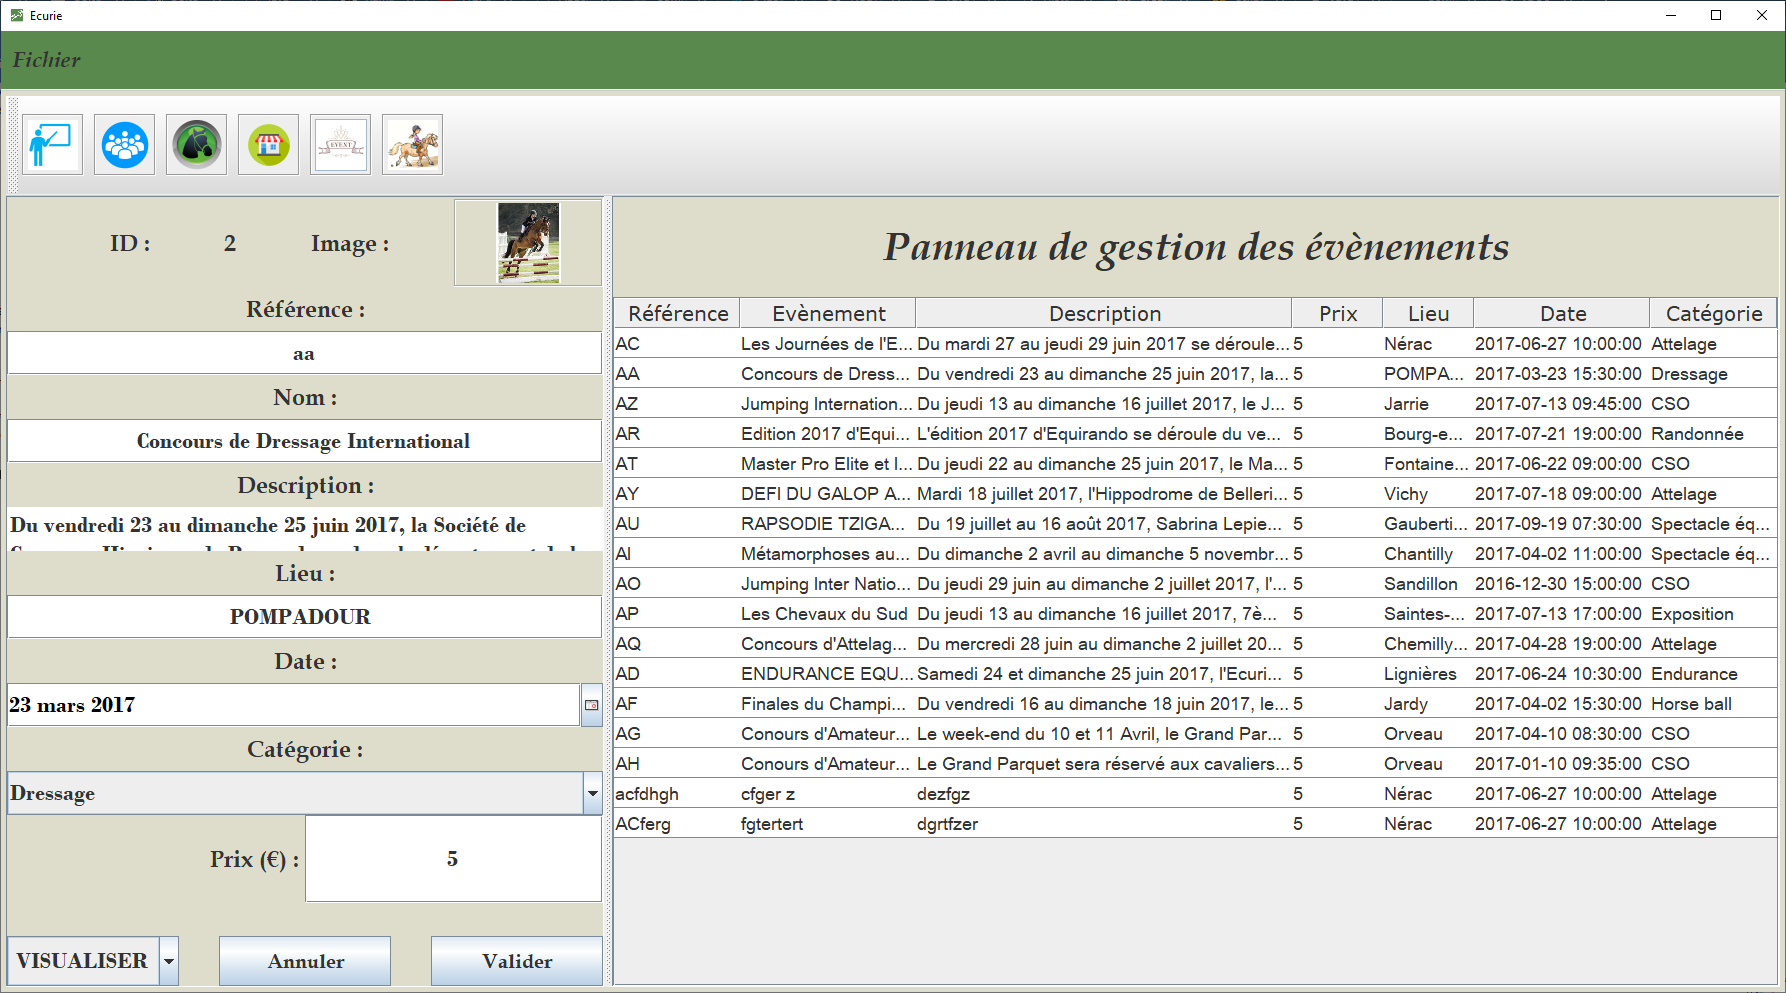Open the blue group of people icon
Image resolution: width=1786 pixels, height=993 pixels.
coord(124,145)
